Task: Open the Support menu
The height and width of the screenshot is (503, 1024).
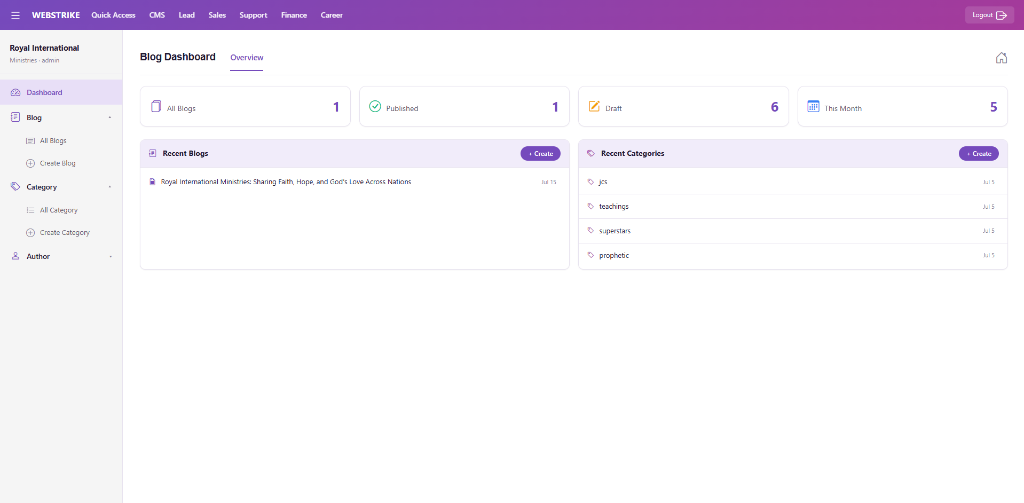Action: pyautogui.click(x=253, y=15)
